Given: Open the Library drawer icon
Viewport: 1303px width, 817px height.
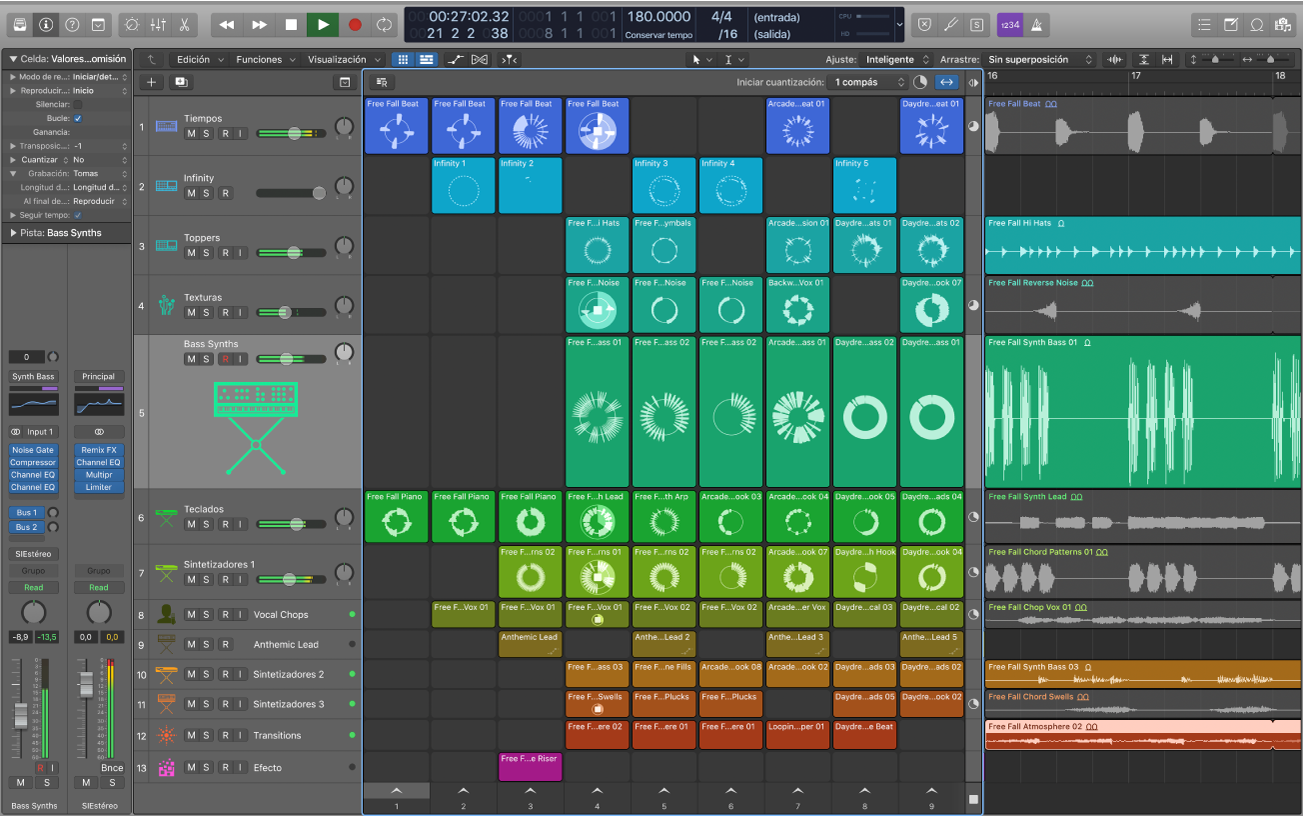Looking at the screenshot, I should pos(20,24).
